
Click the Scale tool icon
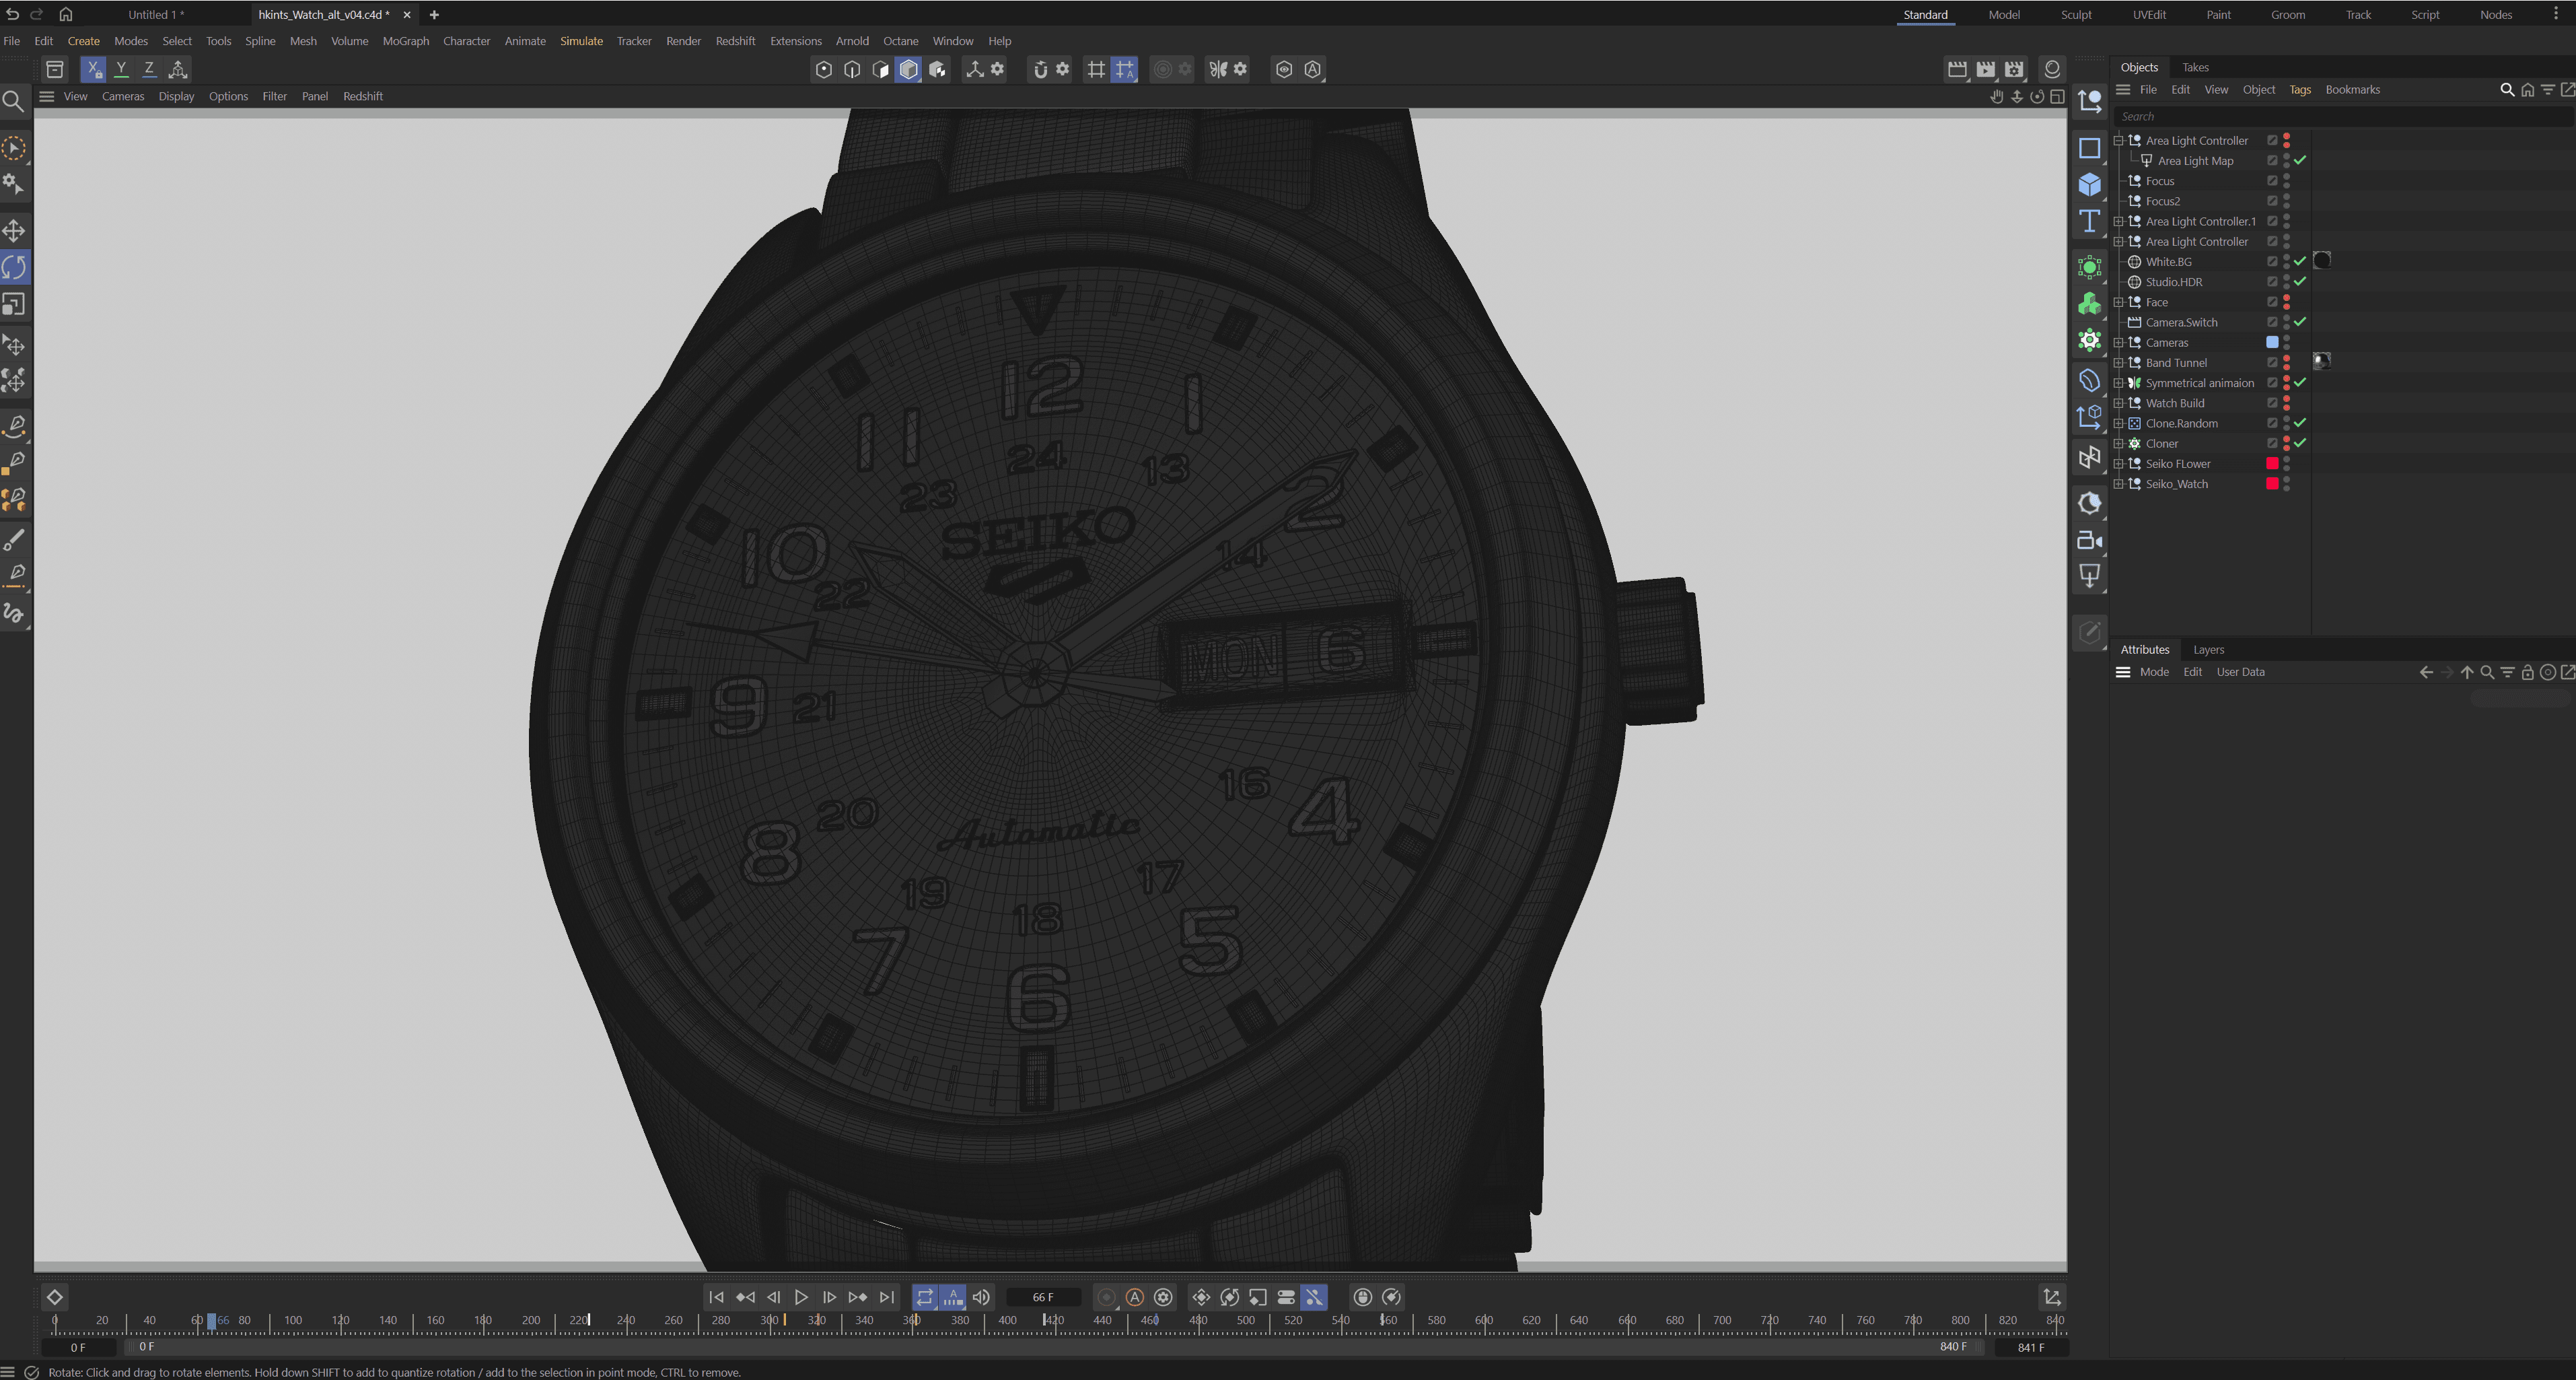pos(14,304)
